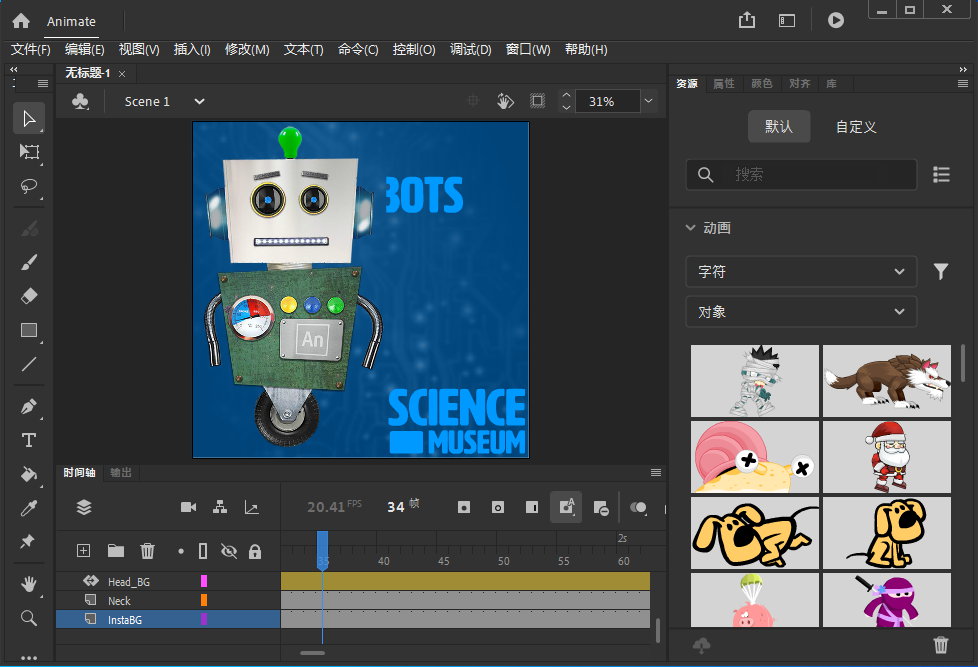The width and height of the screenshot is (978, 667).
Task: Insert blank keyframe in timeline
Action: pyautogui.click(x=498, y=507)
